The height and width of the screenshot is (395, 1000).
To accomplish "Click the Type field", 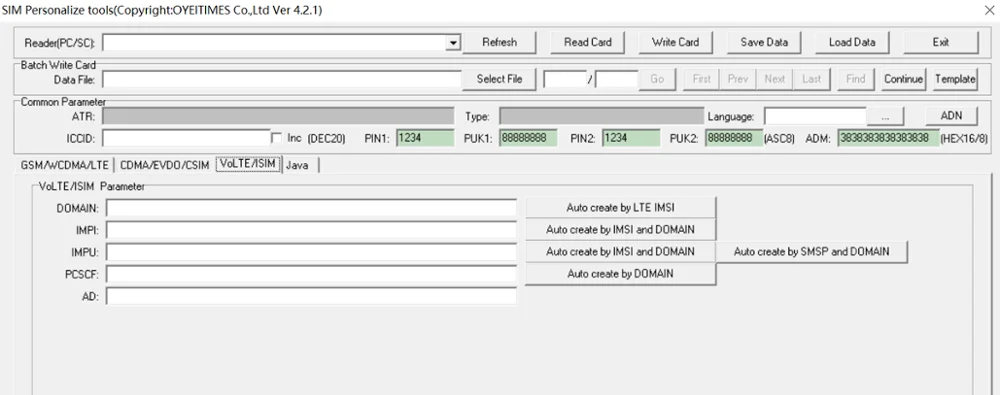I will (x=601, y=116).
